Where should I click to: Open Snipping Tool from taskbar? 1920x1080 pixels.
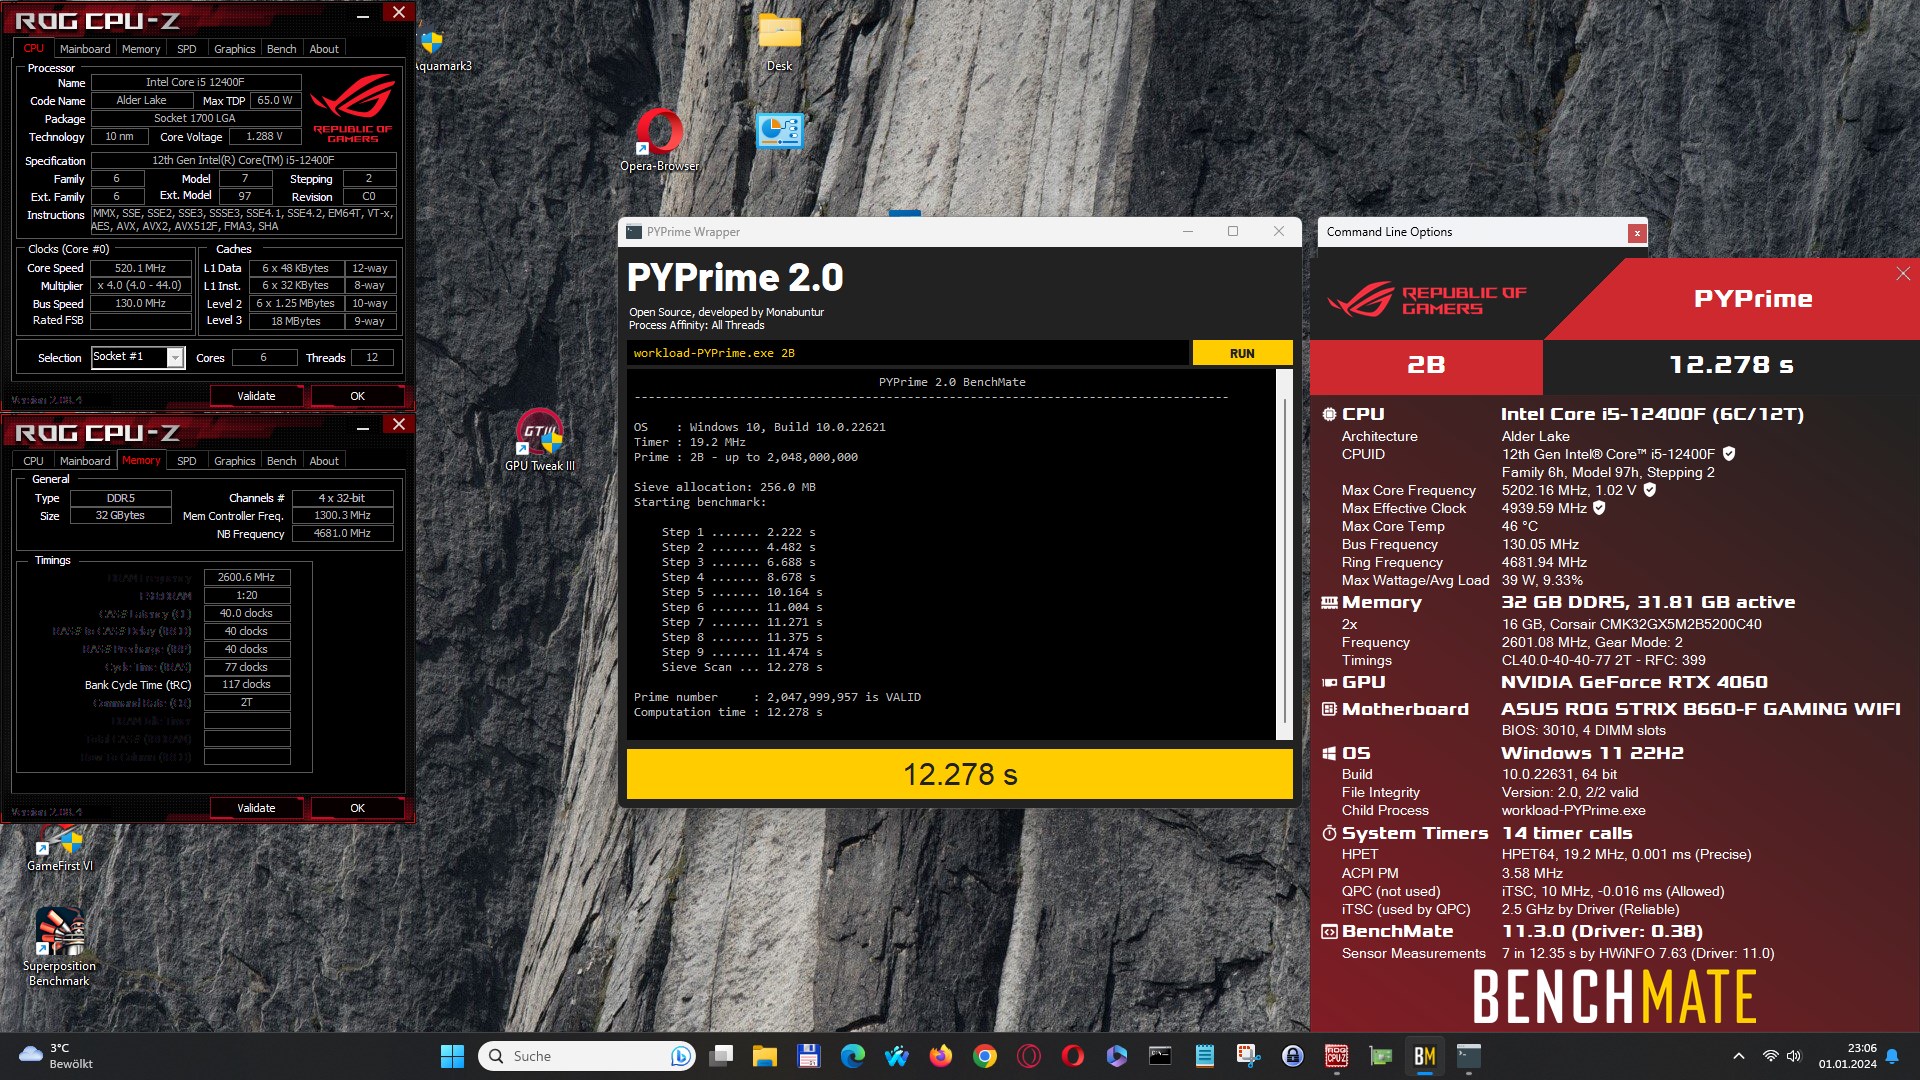click(x=1249, y=1056)
